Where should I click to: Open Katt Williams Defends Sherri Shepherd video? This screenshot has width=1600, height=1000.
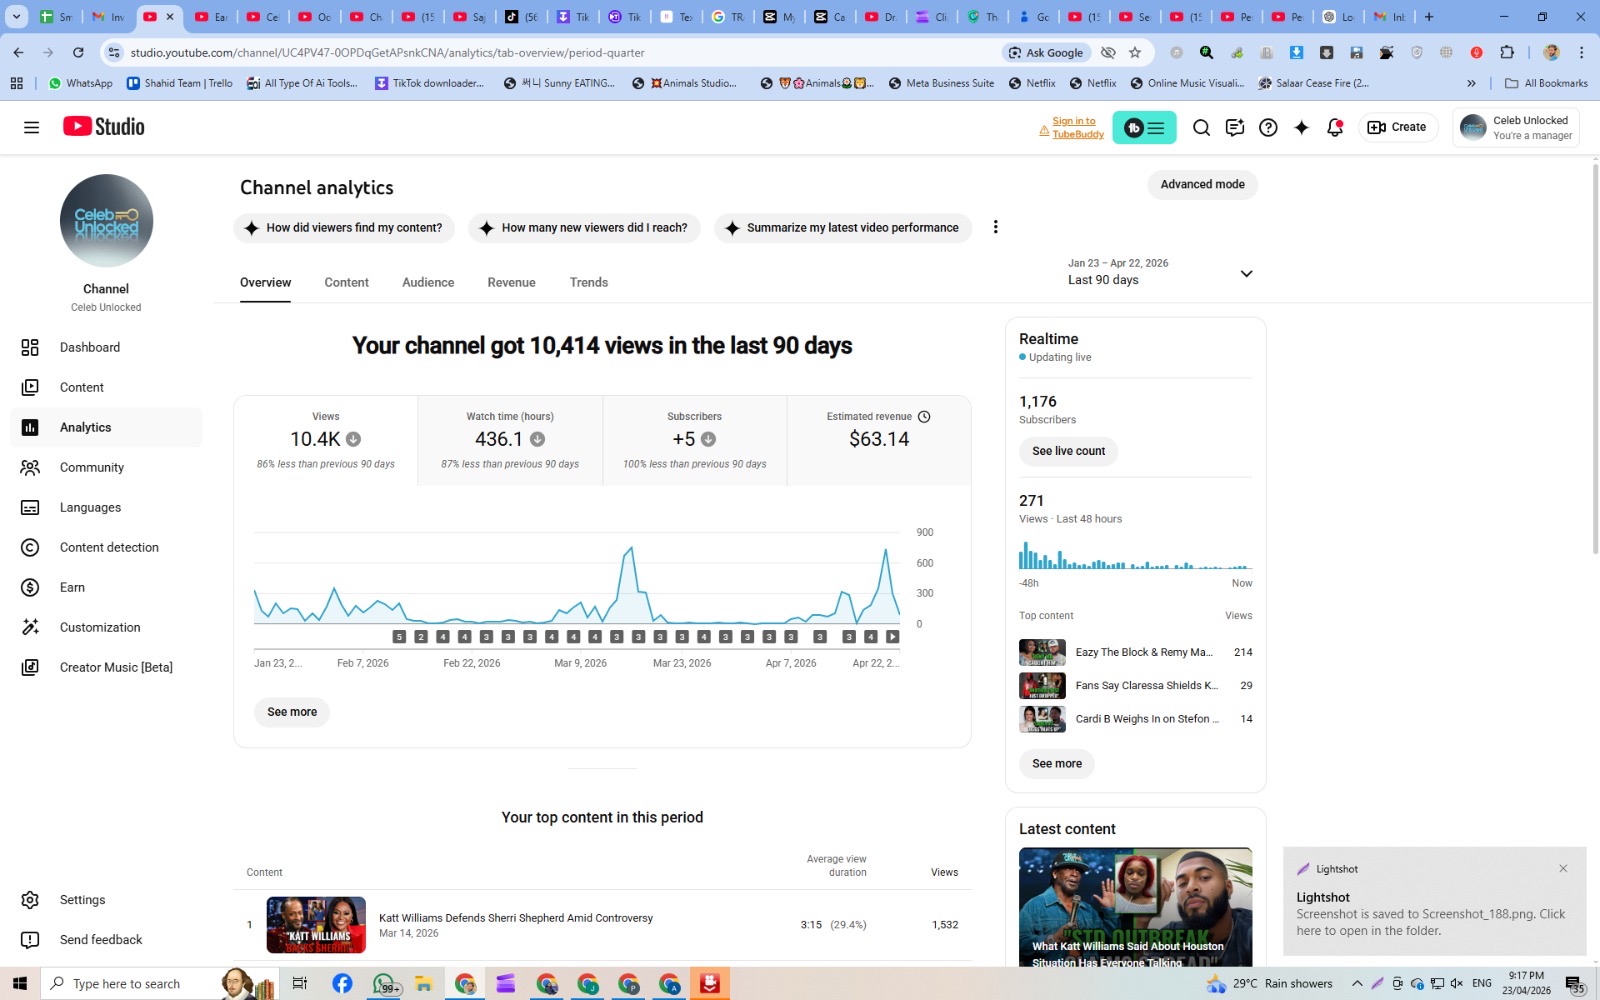[515, 918]
